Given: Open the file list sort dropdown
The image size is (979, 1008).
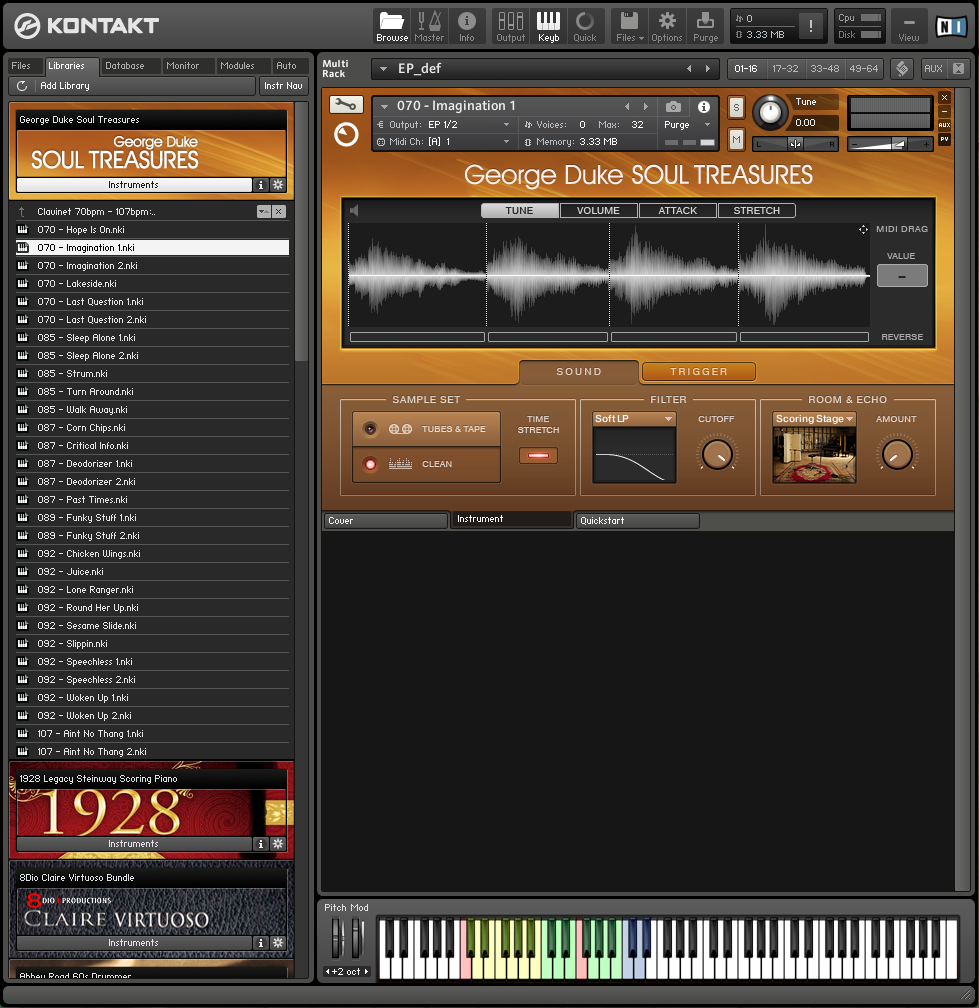Looking at the screenshot, I should pyautogui.click(x=264, y=212).
